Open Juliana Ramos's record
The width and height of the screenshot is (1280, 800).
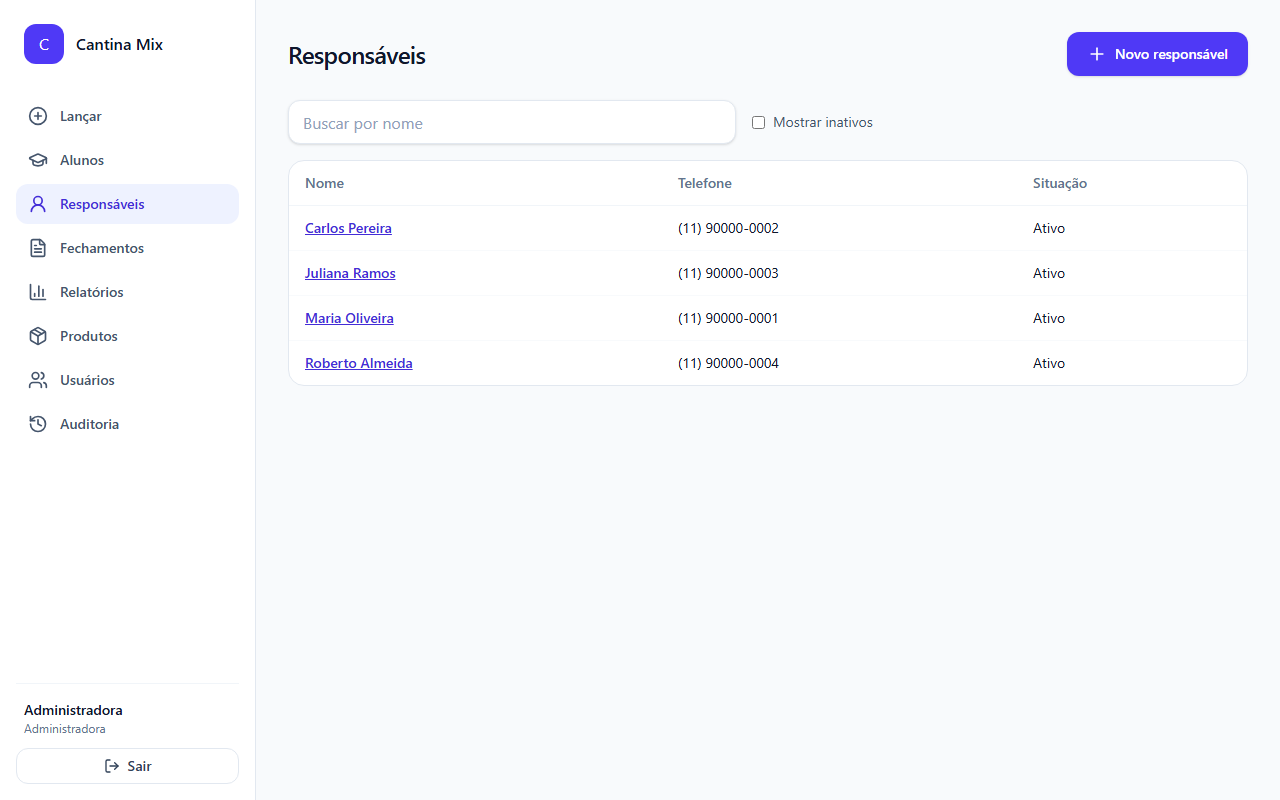[350, 273]
